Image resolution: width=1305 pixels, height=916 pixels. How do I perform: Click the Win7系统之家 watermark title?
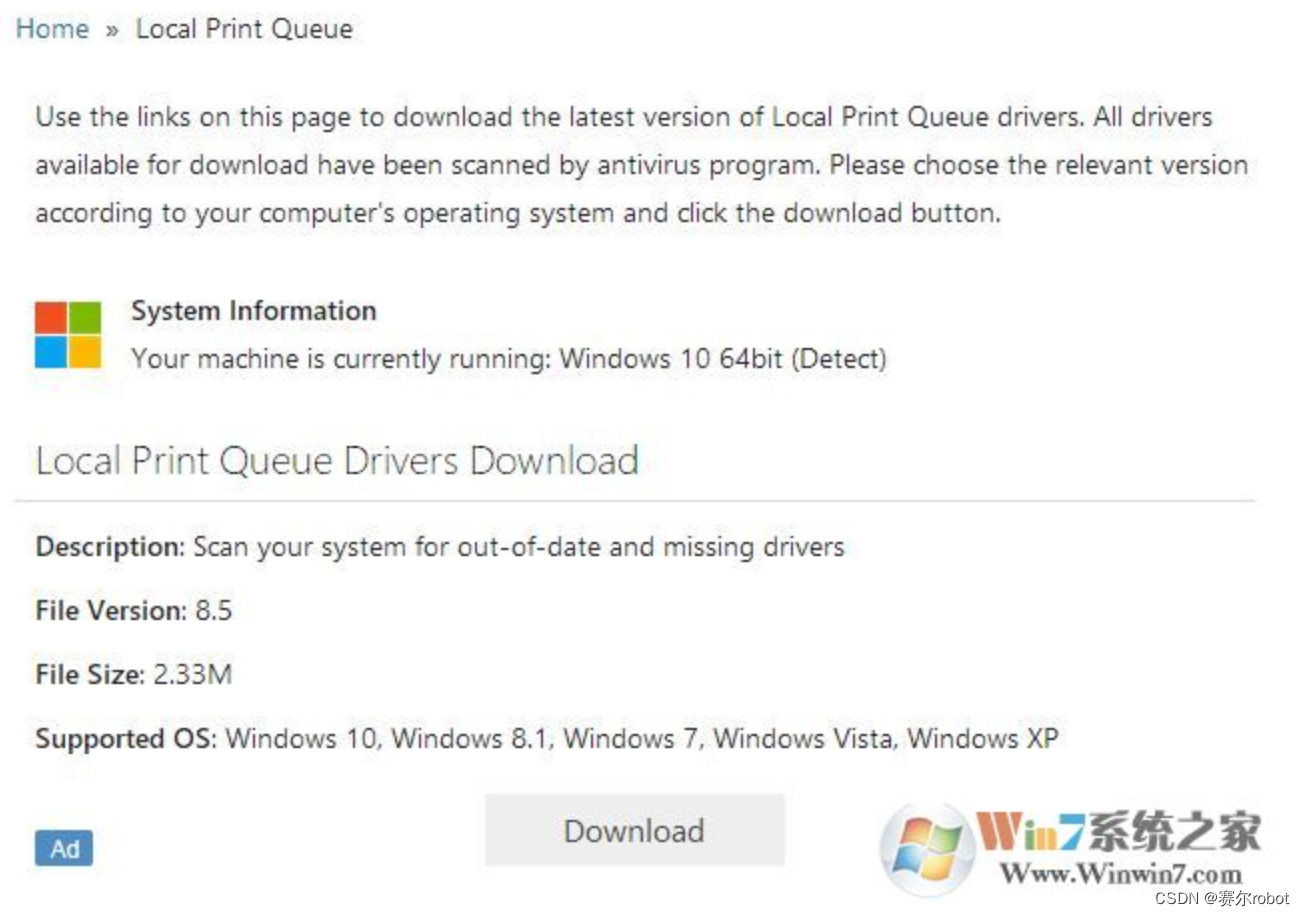point(1119,831)
